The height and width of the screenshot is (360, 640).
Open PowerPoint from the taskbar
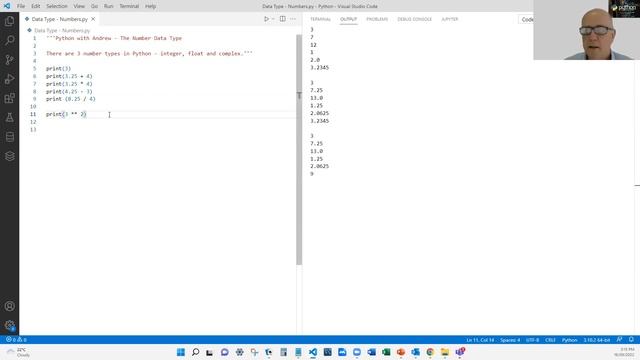[x=401, y=352]
